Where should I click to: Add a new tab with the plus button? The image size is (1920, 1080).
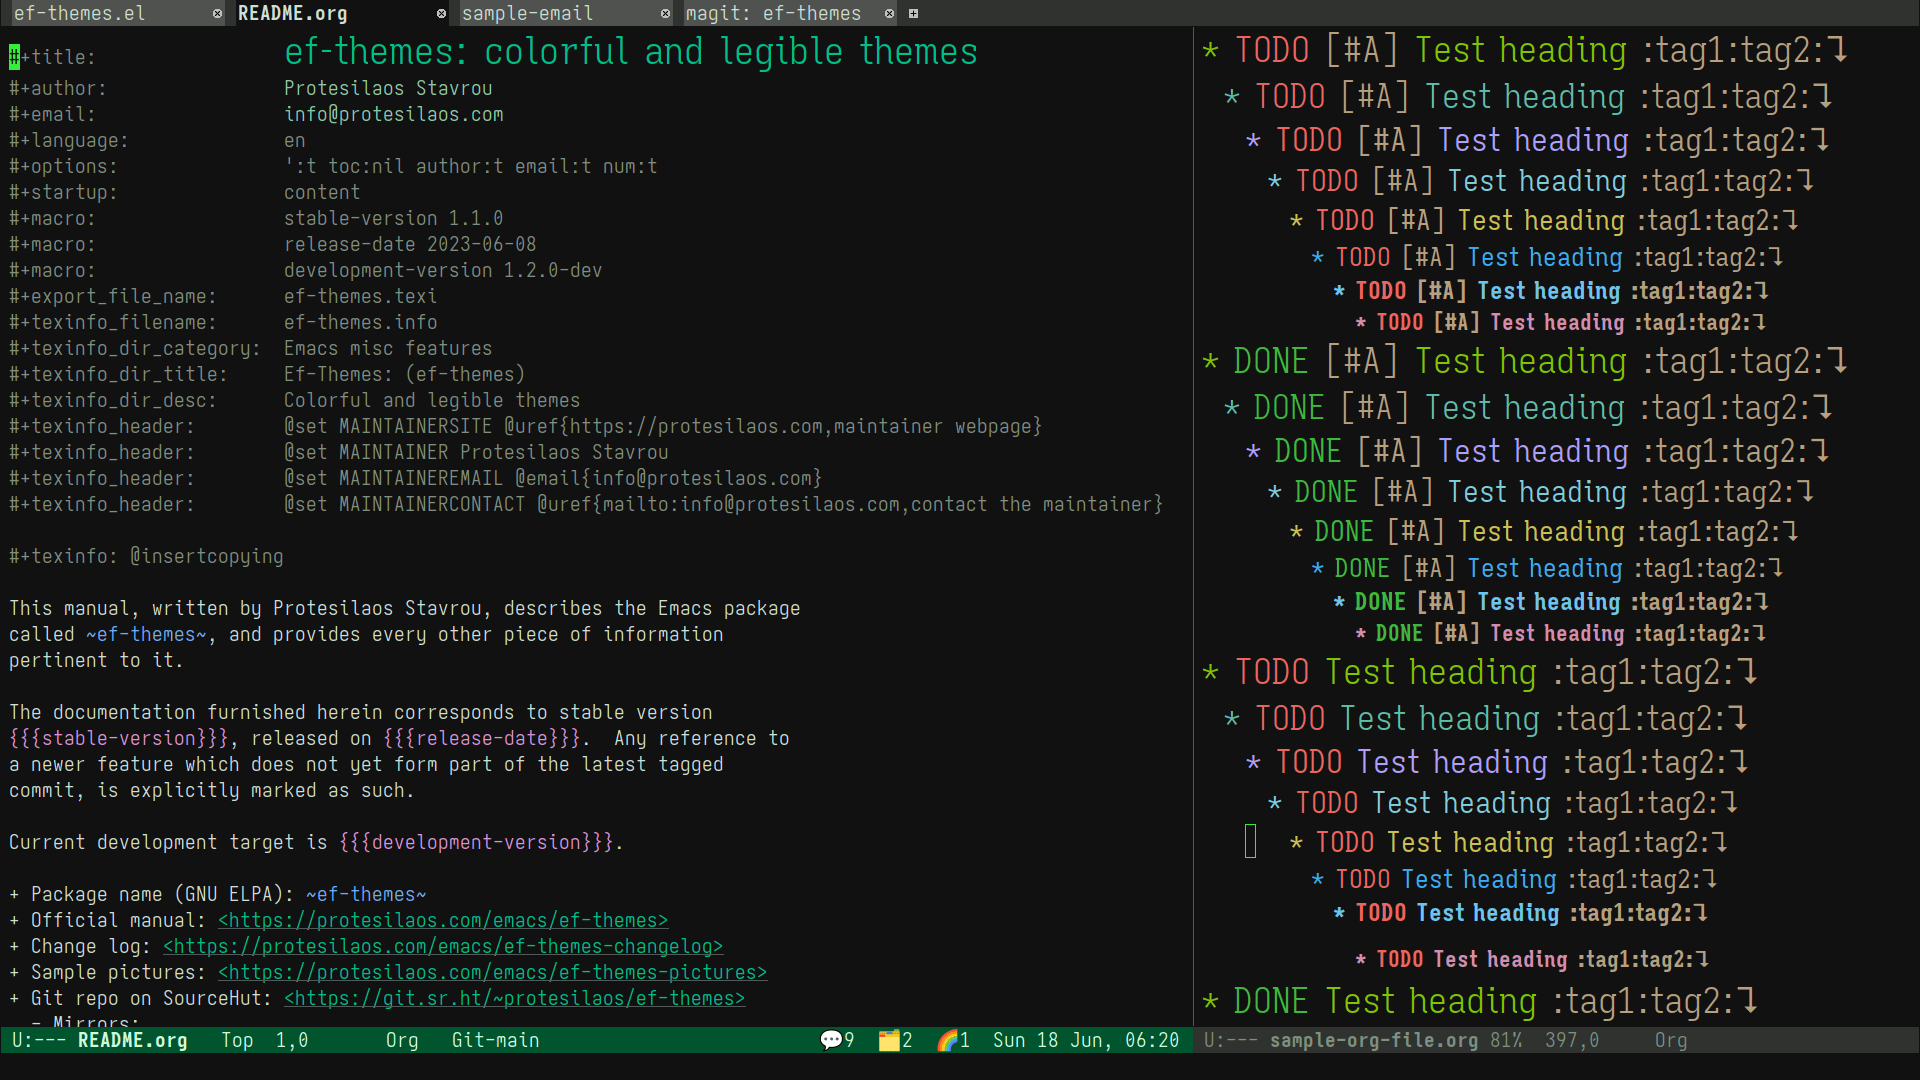click(913, 14)
